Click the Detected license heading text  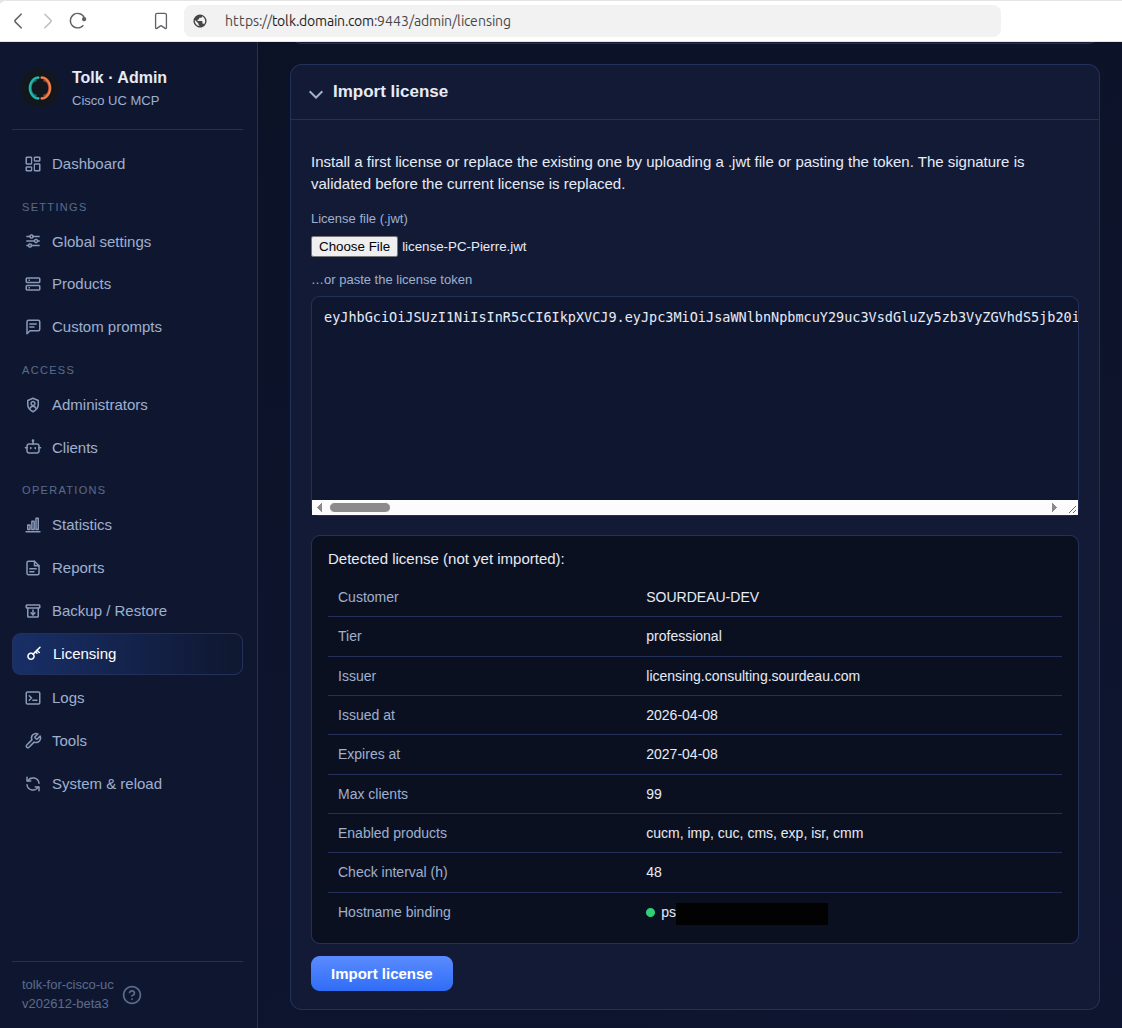click(x=446, y=559)
